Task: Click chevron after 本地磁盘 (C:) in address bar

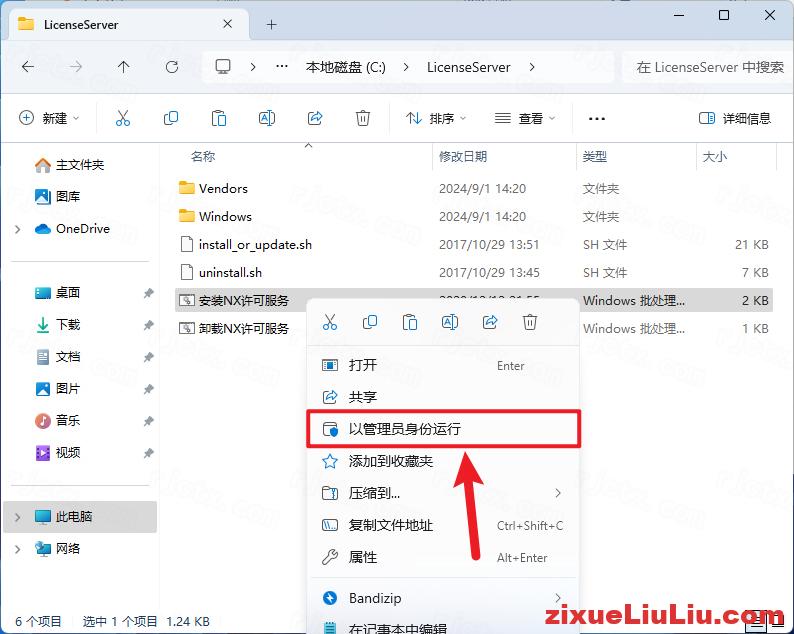Action: click(406, 67)
